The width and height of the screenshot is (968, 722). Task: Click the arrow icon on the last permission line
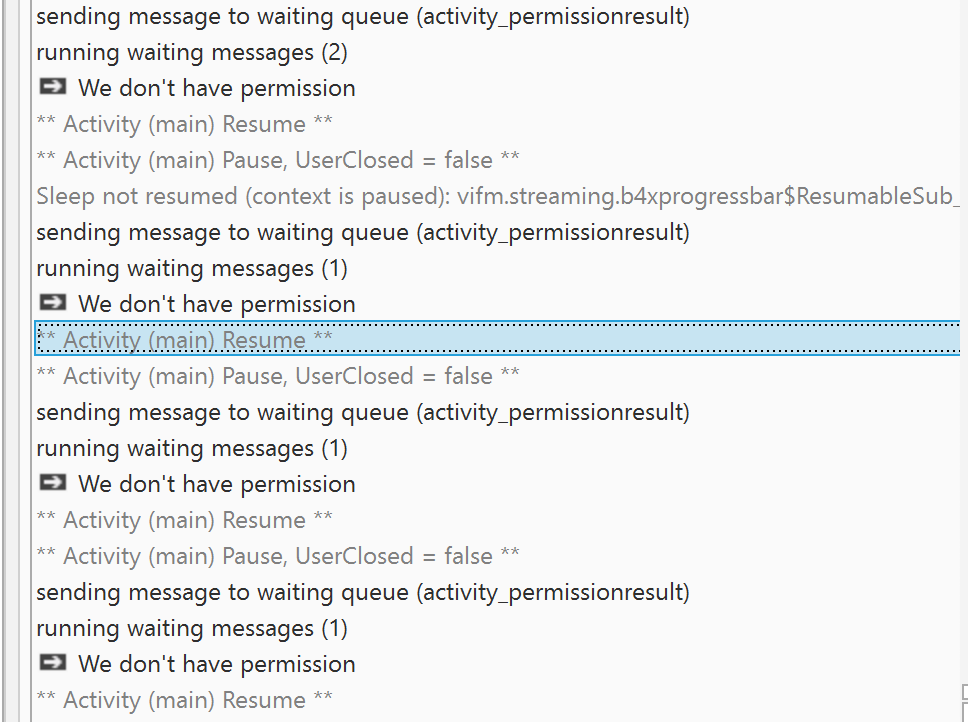point(52,664)
